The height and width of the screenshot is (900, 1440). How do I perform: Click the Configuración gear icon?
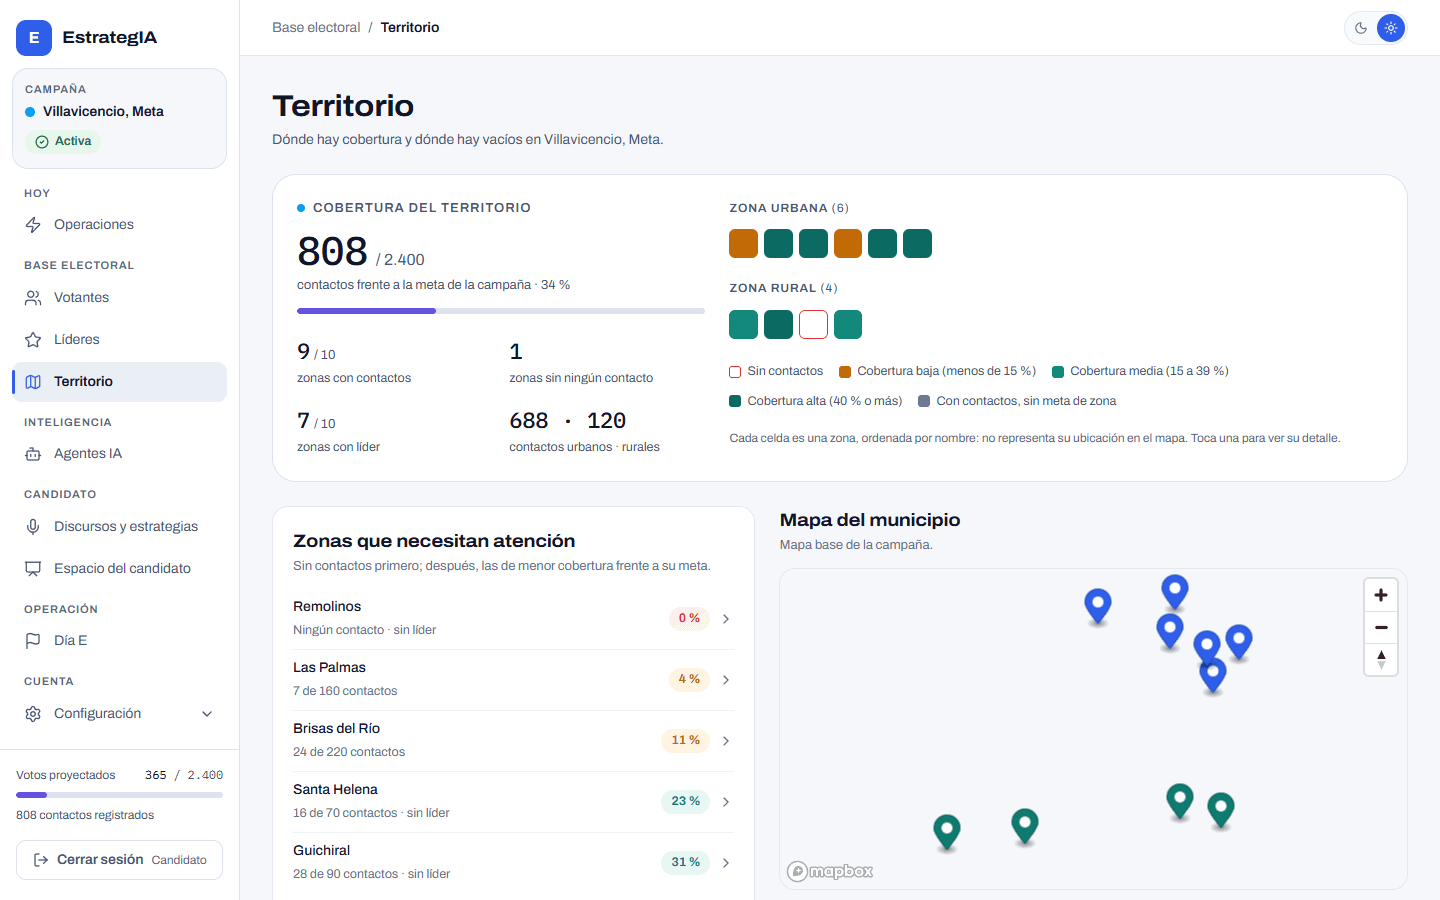click(33, 714)
